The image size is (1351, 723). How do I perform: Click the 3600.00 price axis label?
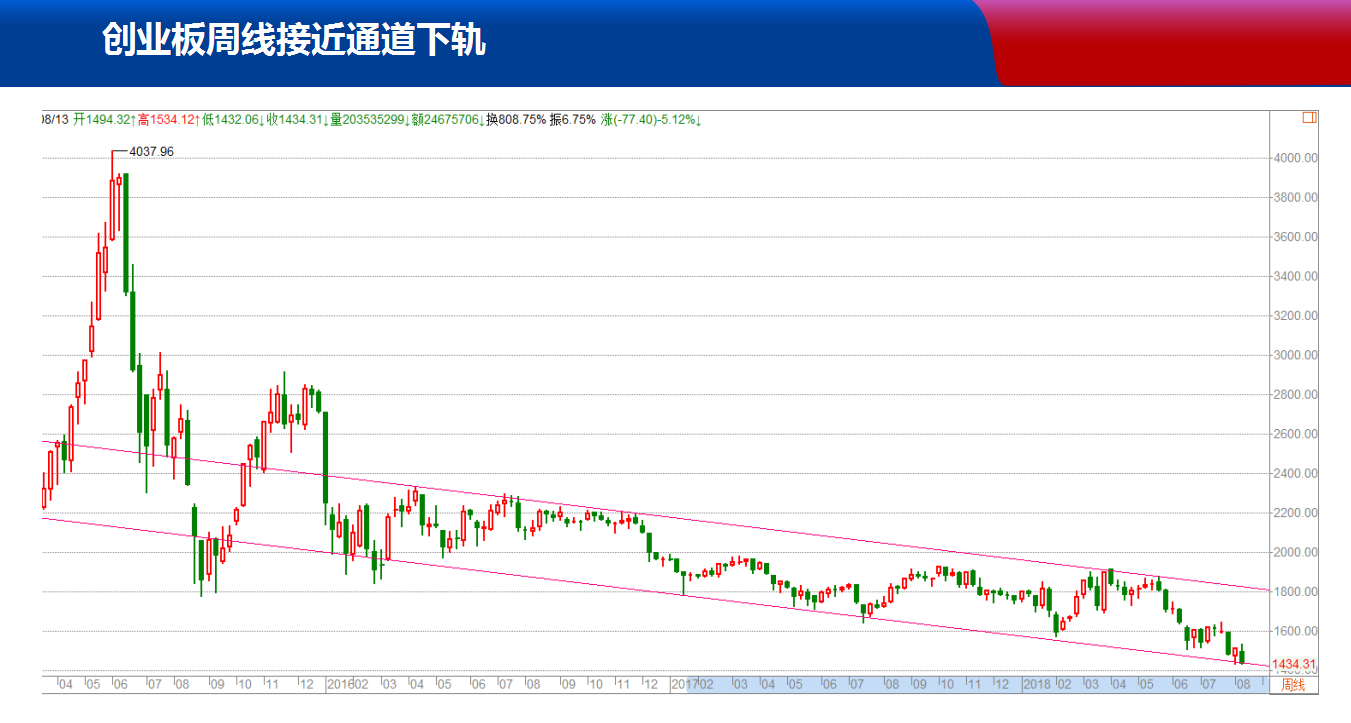[1295, 237]
